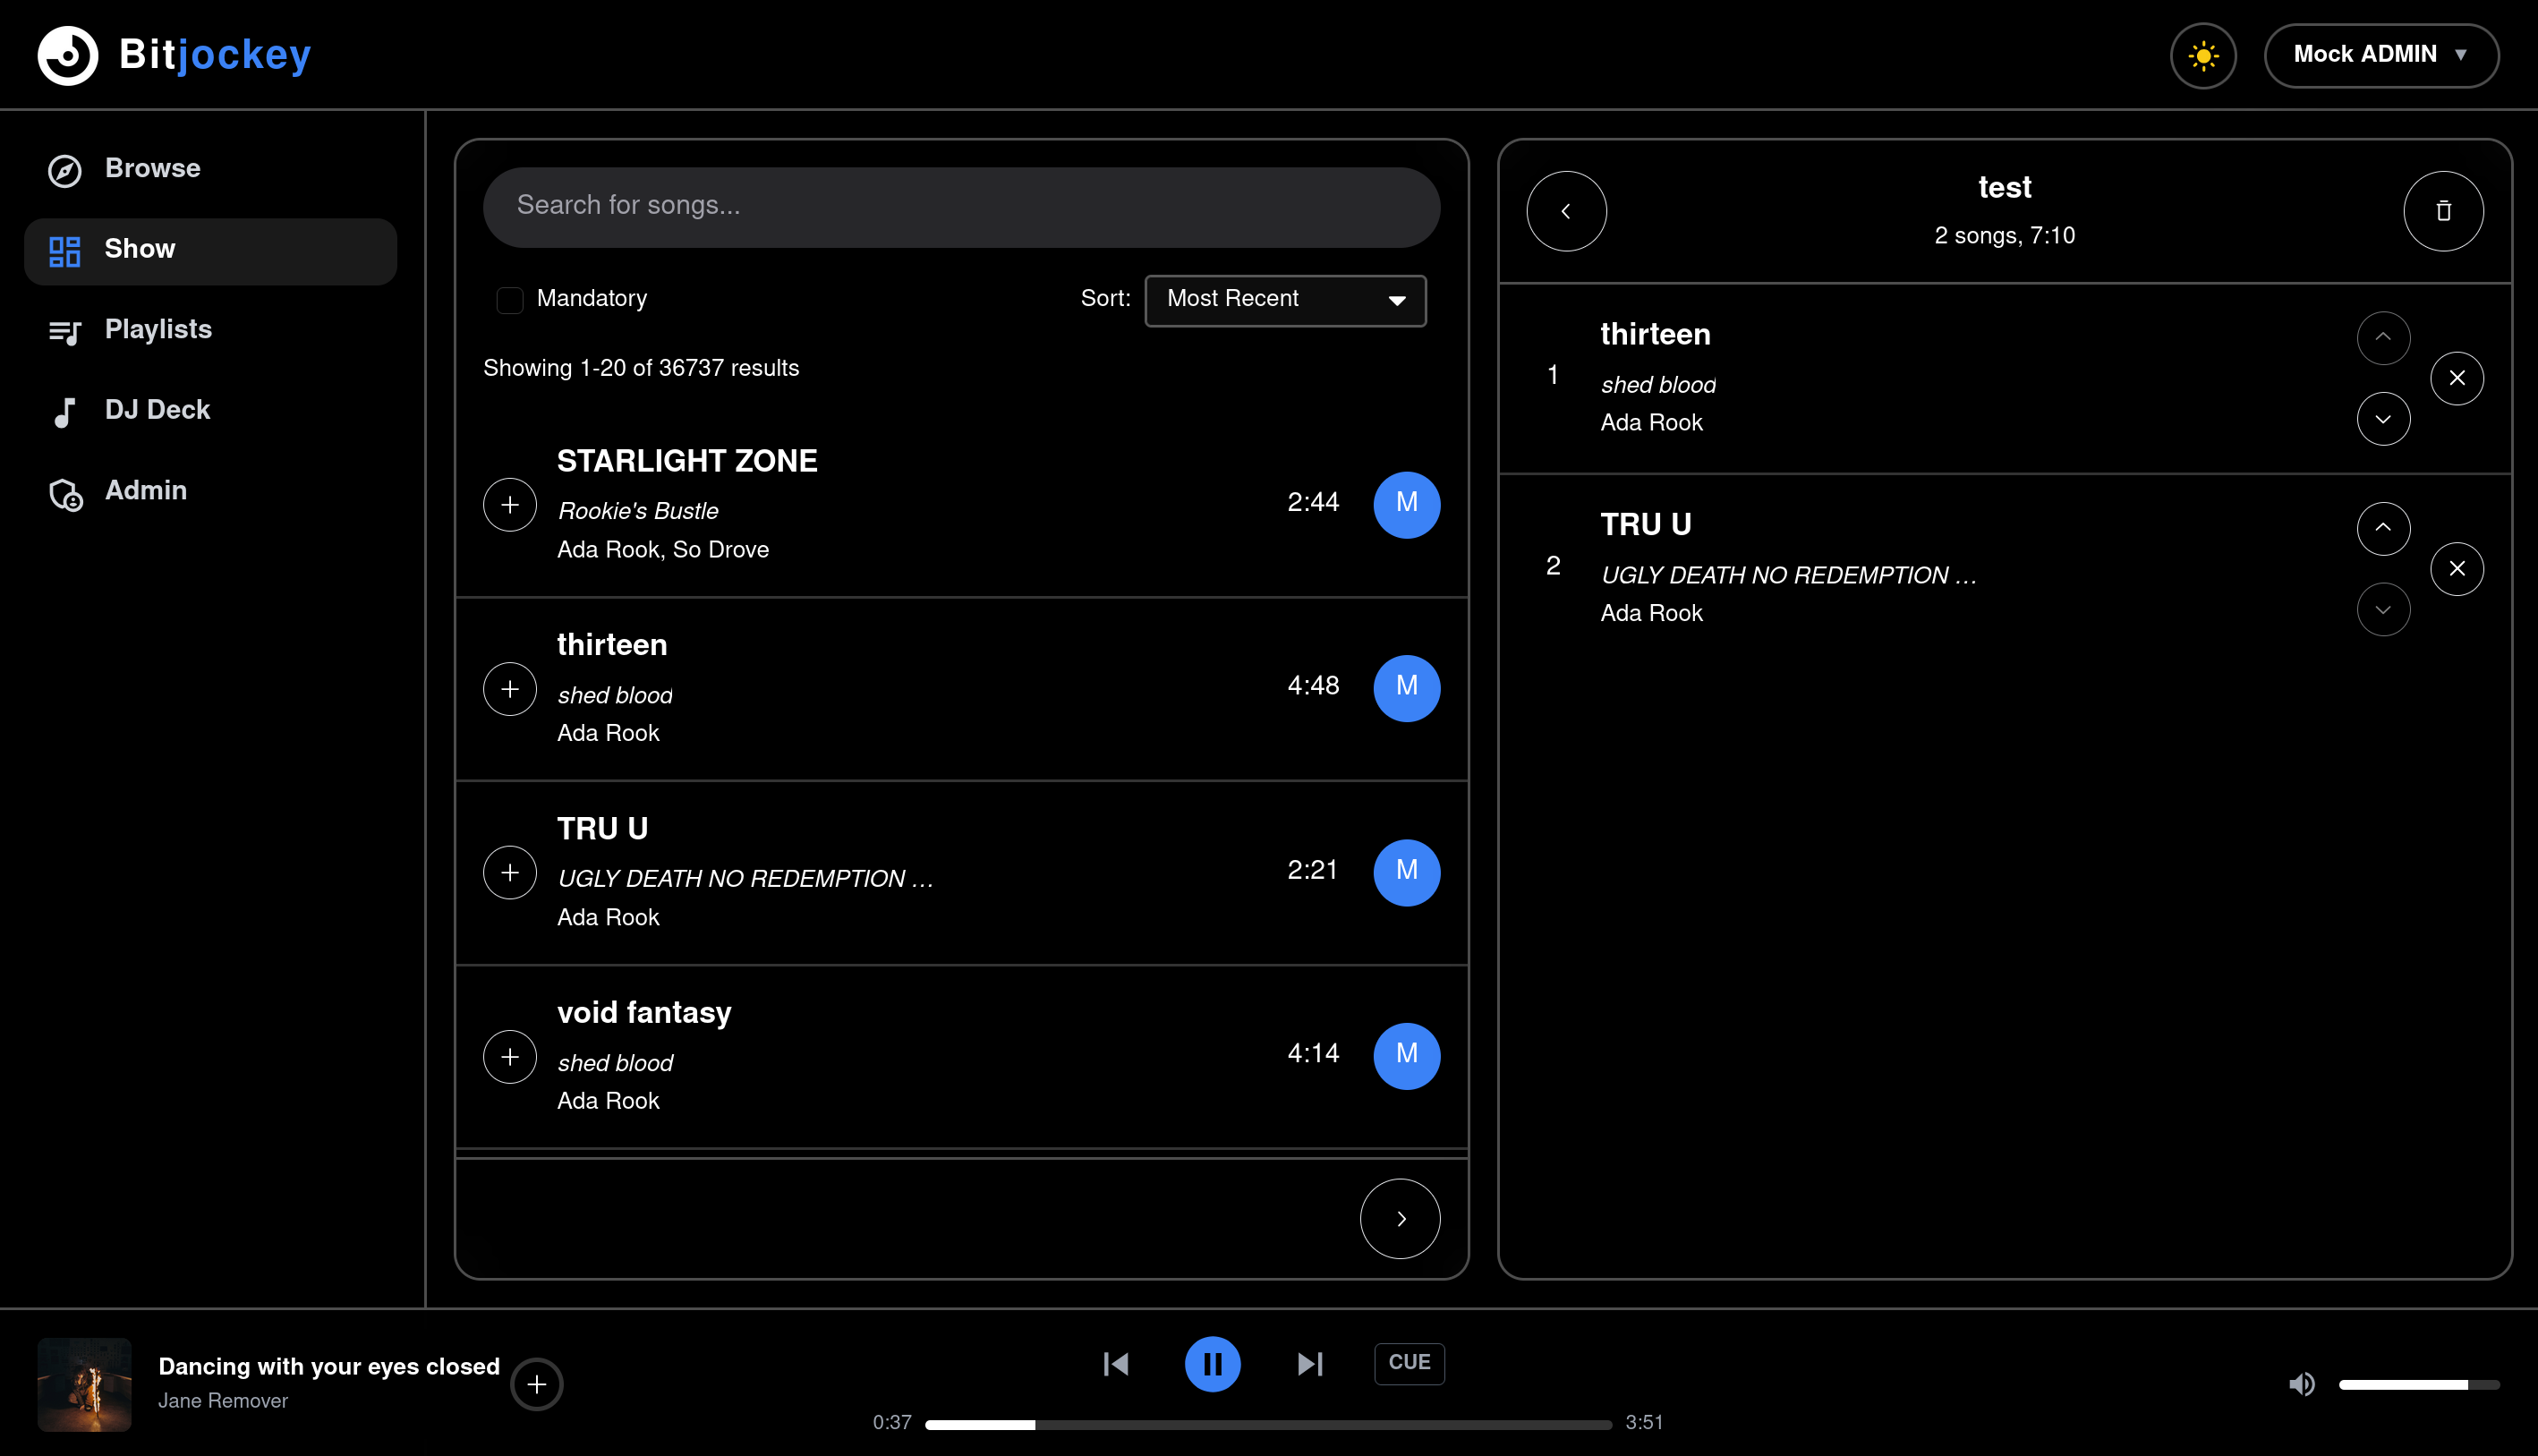Collapse the test queue with the back chevron

click(1566, 211)
